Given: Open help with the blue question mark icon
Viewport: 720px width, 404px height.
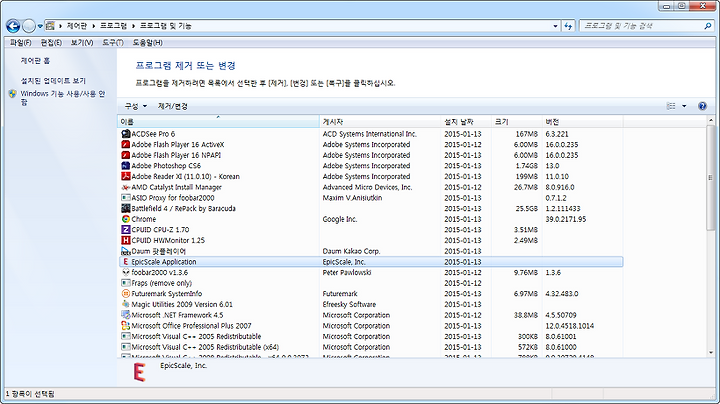Looking at the screenshot, I should [702, 106].
